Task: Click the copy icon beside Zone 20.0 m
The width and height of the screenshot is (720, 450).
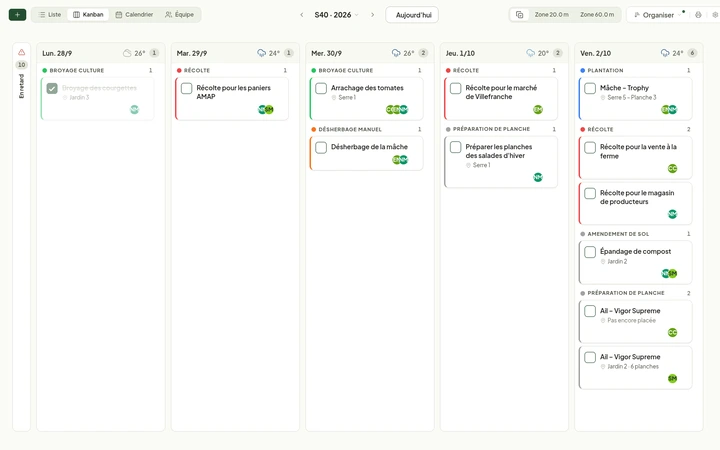Action: coord(519,15)
